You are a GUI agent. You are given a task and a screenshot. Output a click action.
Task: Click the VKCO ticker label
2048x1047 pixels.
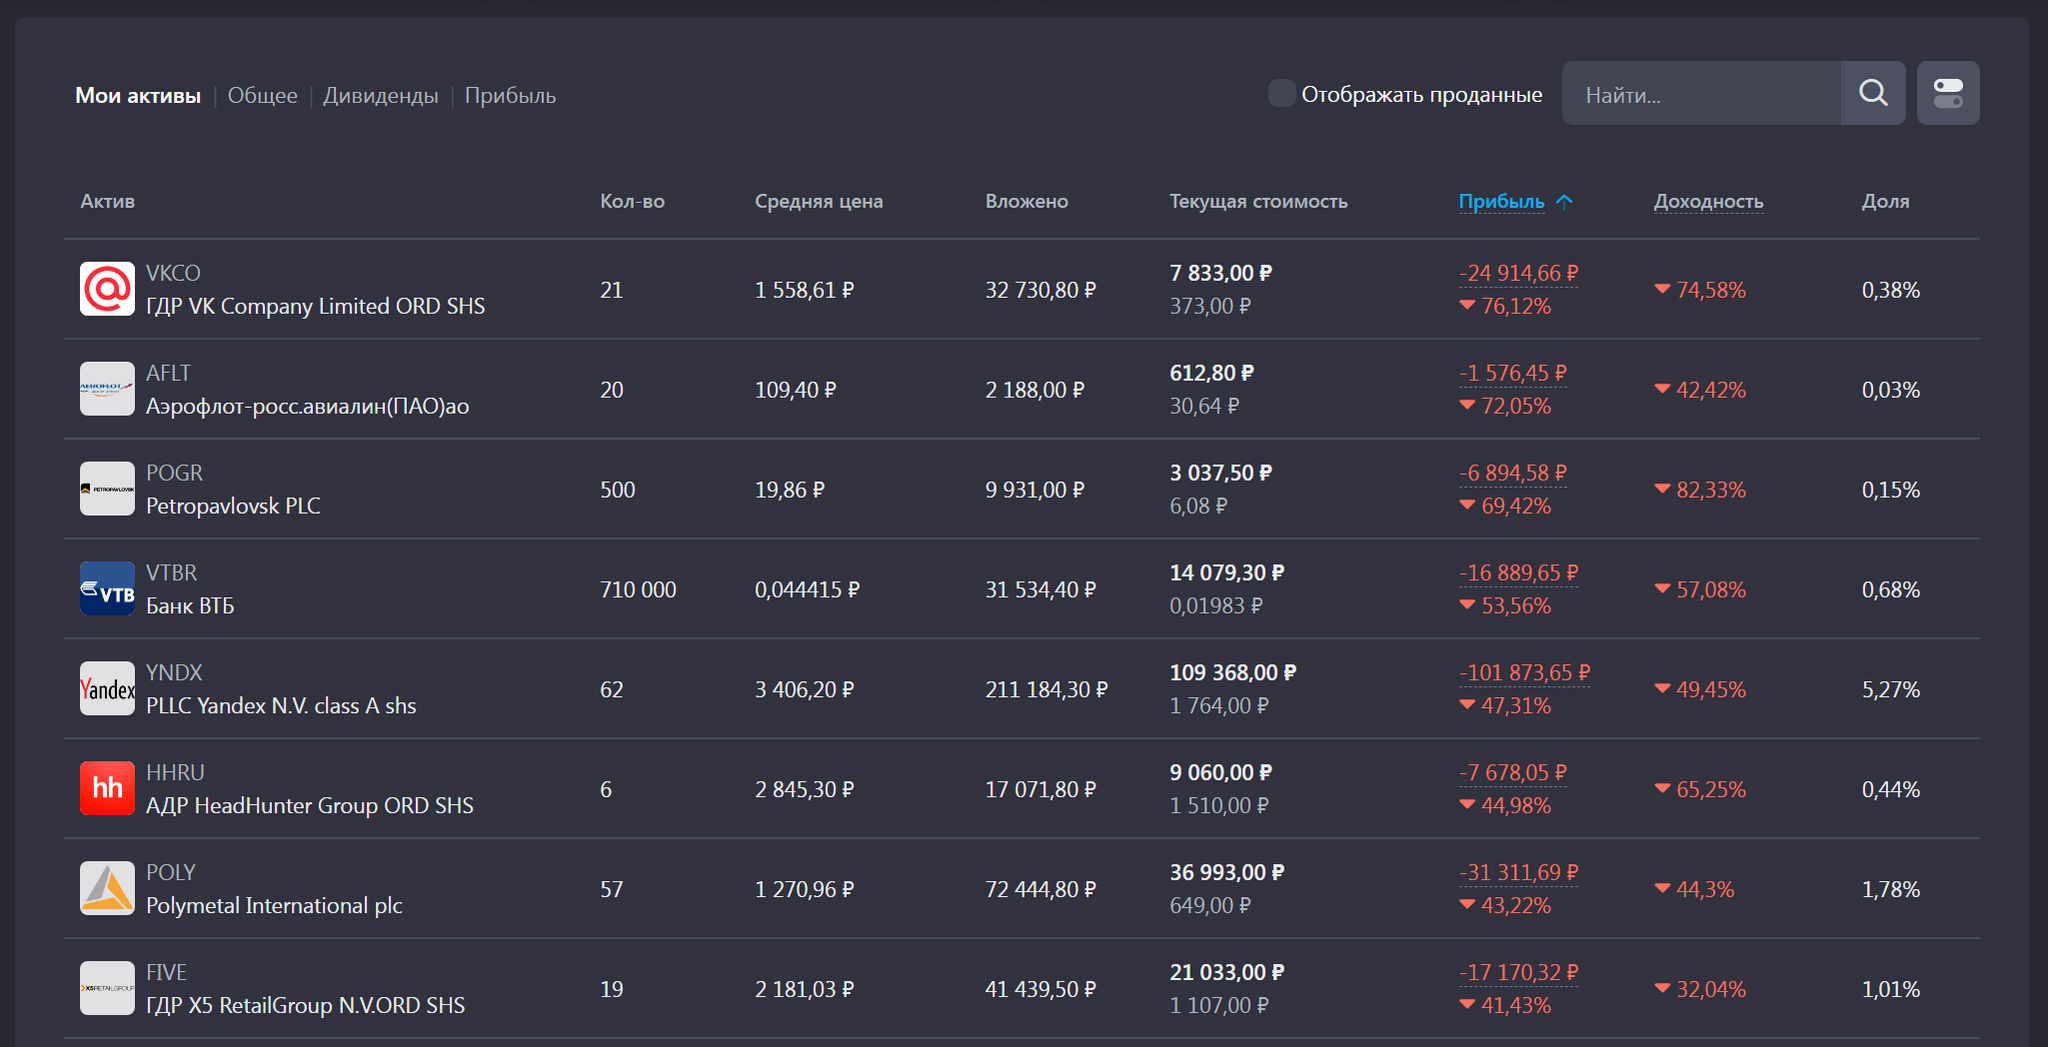173,273
